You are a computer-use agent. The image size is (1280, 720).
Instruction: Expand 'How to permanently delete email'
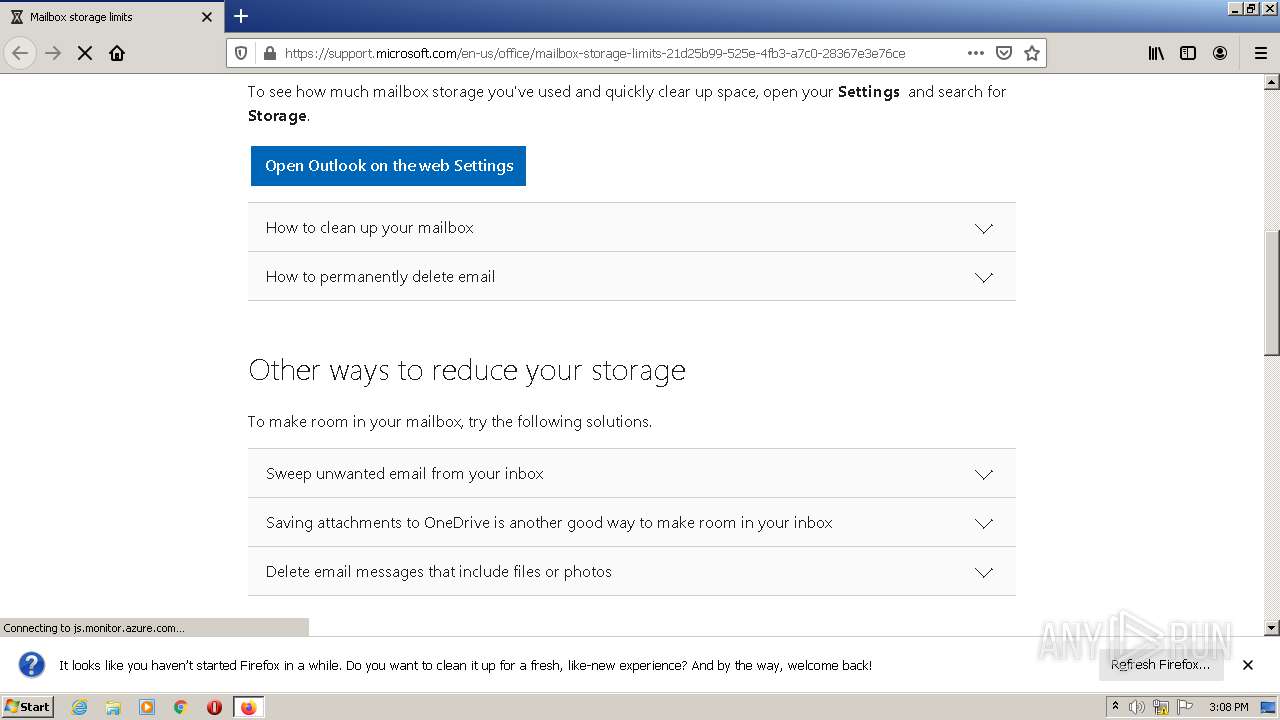[631, 277]
